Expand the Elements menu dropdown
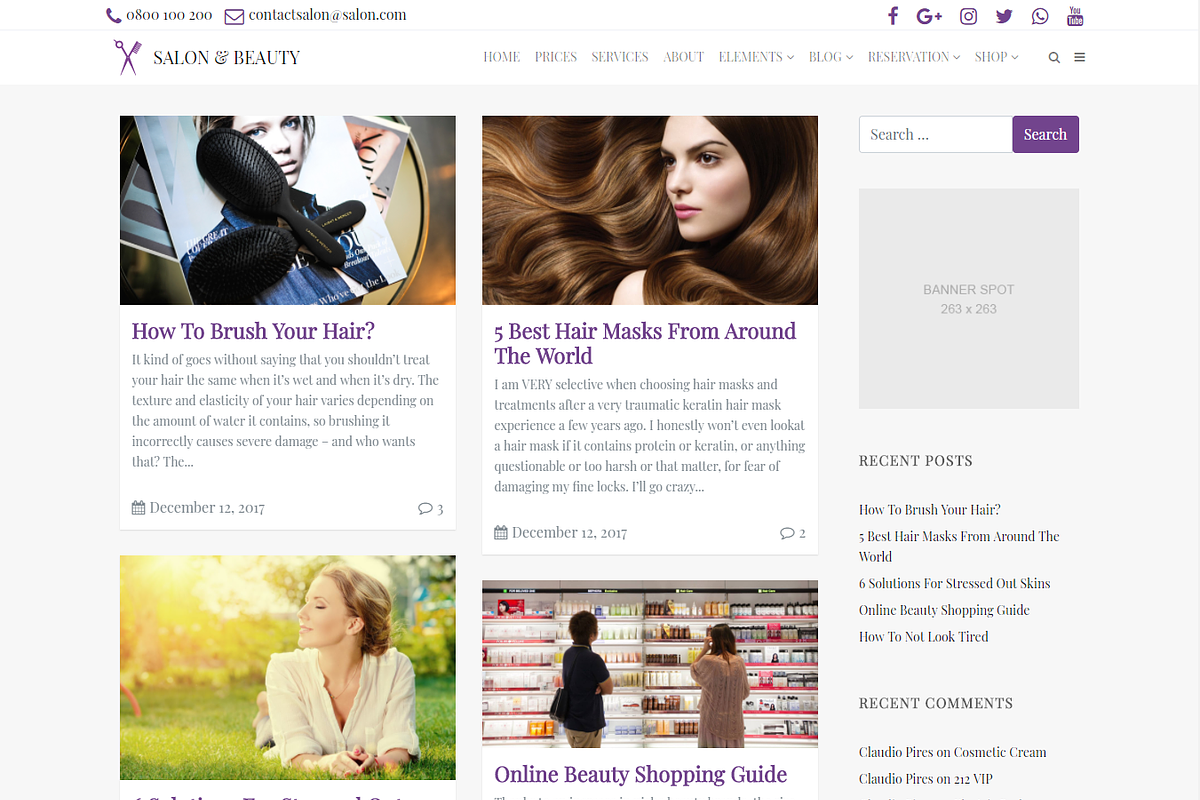 tap(756, 57)
